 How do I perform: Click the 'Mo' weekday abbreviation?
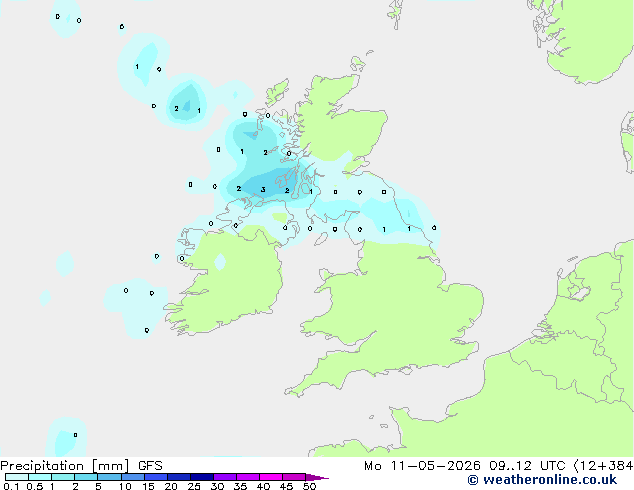pyautogui.click(x=373, y=466)
